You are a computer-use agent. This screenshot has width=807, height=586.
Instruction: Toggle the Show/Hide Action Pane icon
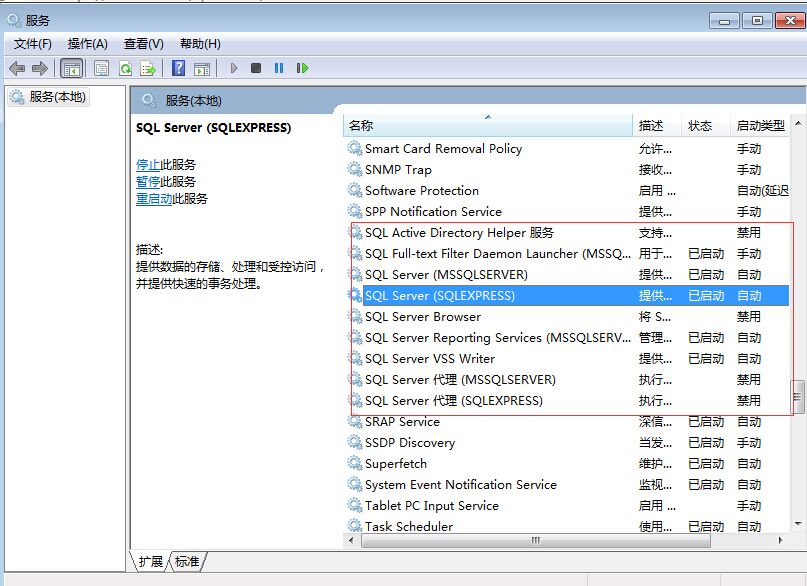pyautogui.click(x=202, y=68)
